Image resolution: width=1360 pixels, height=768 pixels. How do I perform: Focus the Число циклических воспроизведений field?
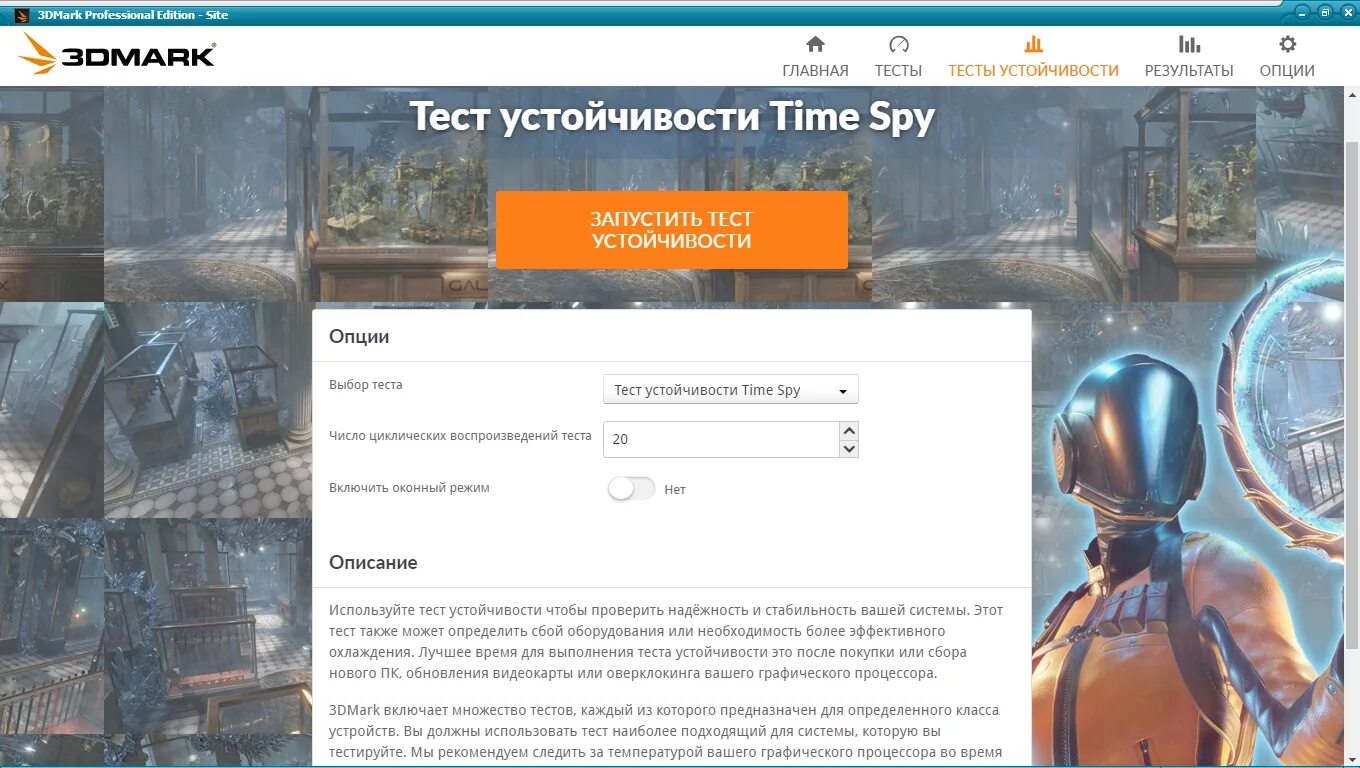721,439
